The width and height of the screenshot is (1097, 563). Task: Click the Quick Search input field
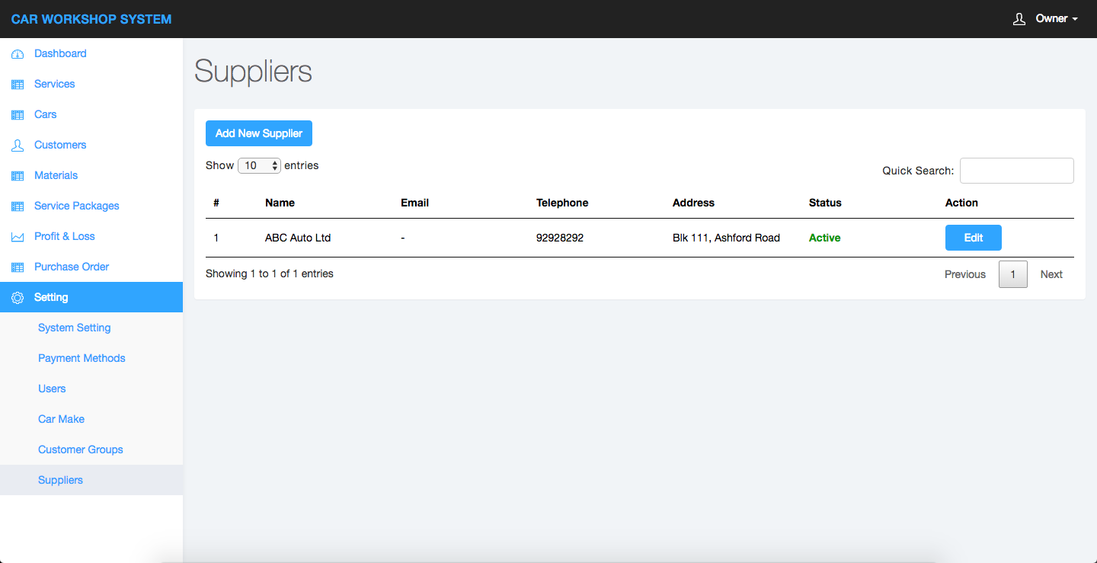pyautogui.click(x=1016, y=171)
